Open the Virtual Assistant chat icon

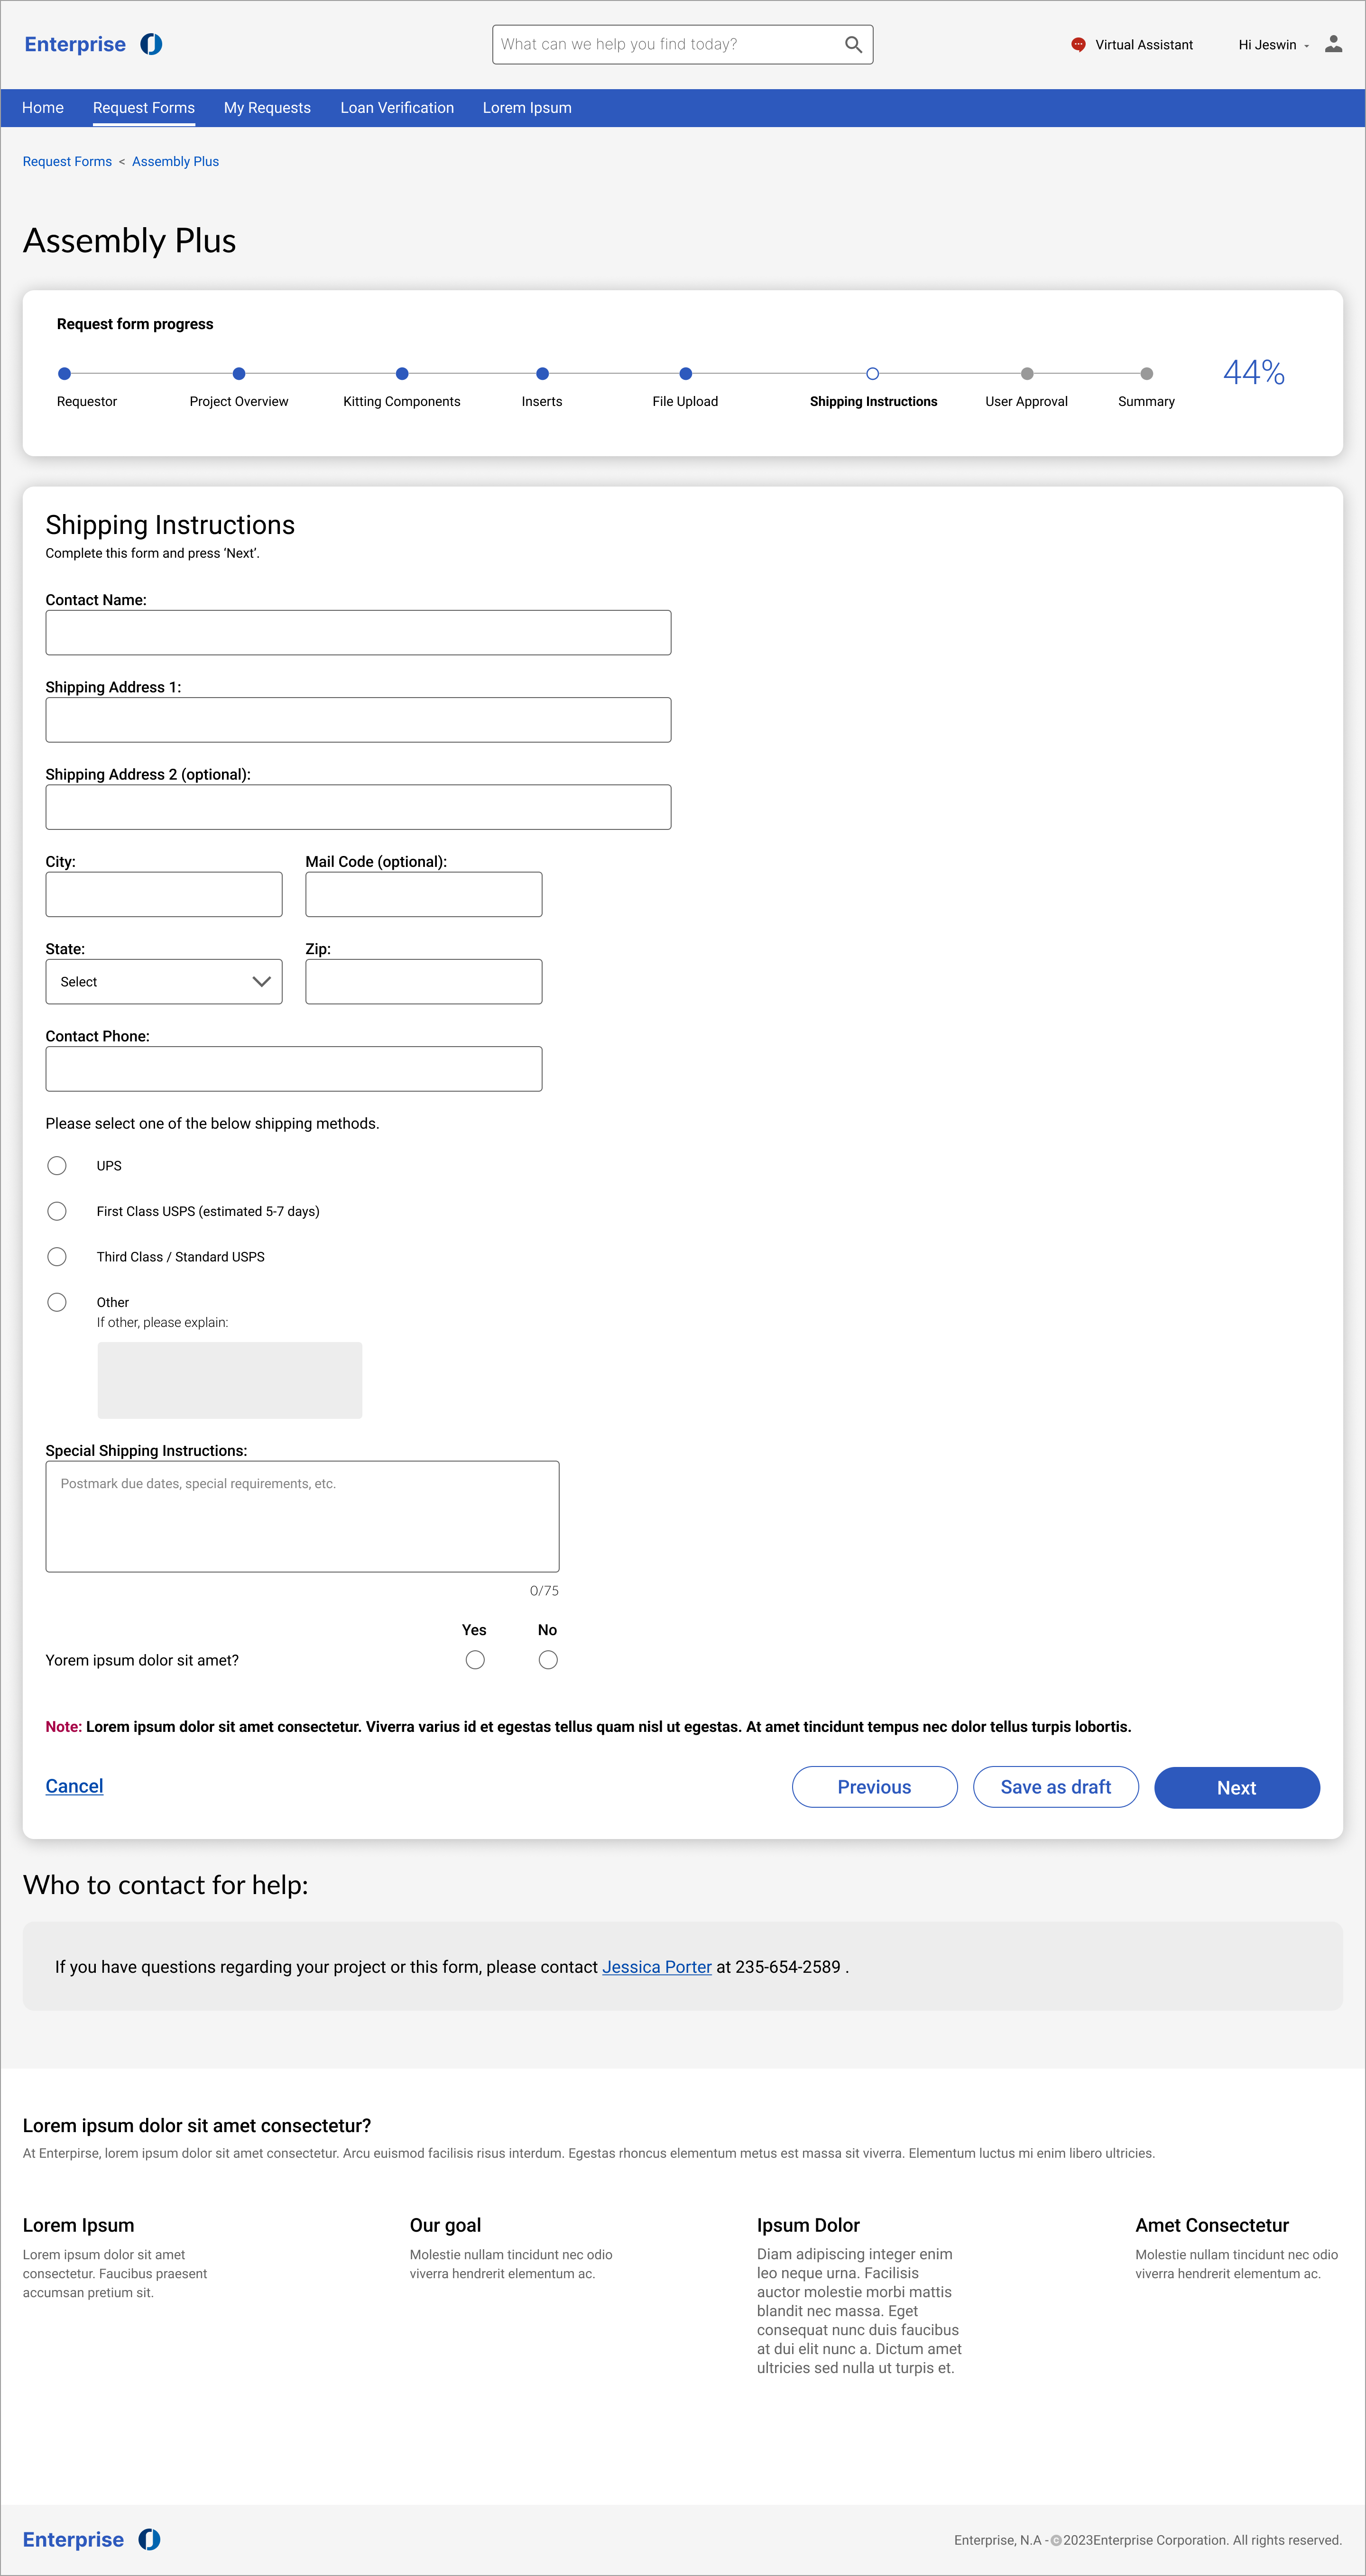[1078, 45]
